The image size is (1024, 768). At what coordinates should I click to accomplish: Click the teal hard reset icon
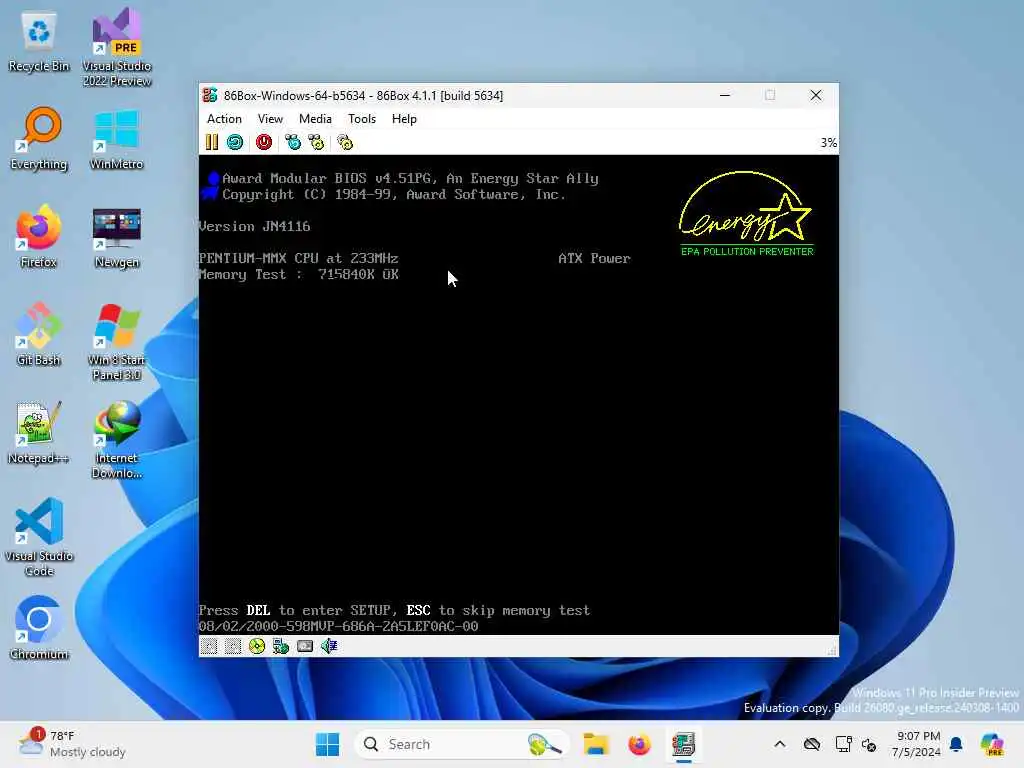pos(235,142)
